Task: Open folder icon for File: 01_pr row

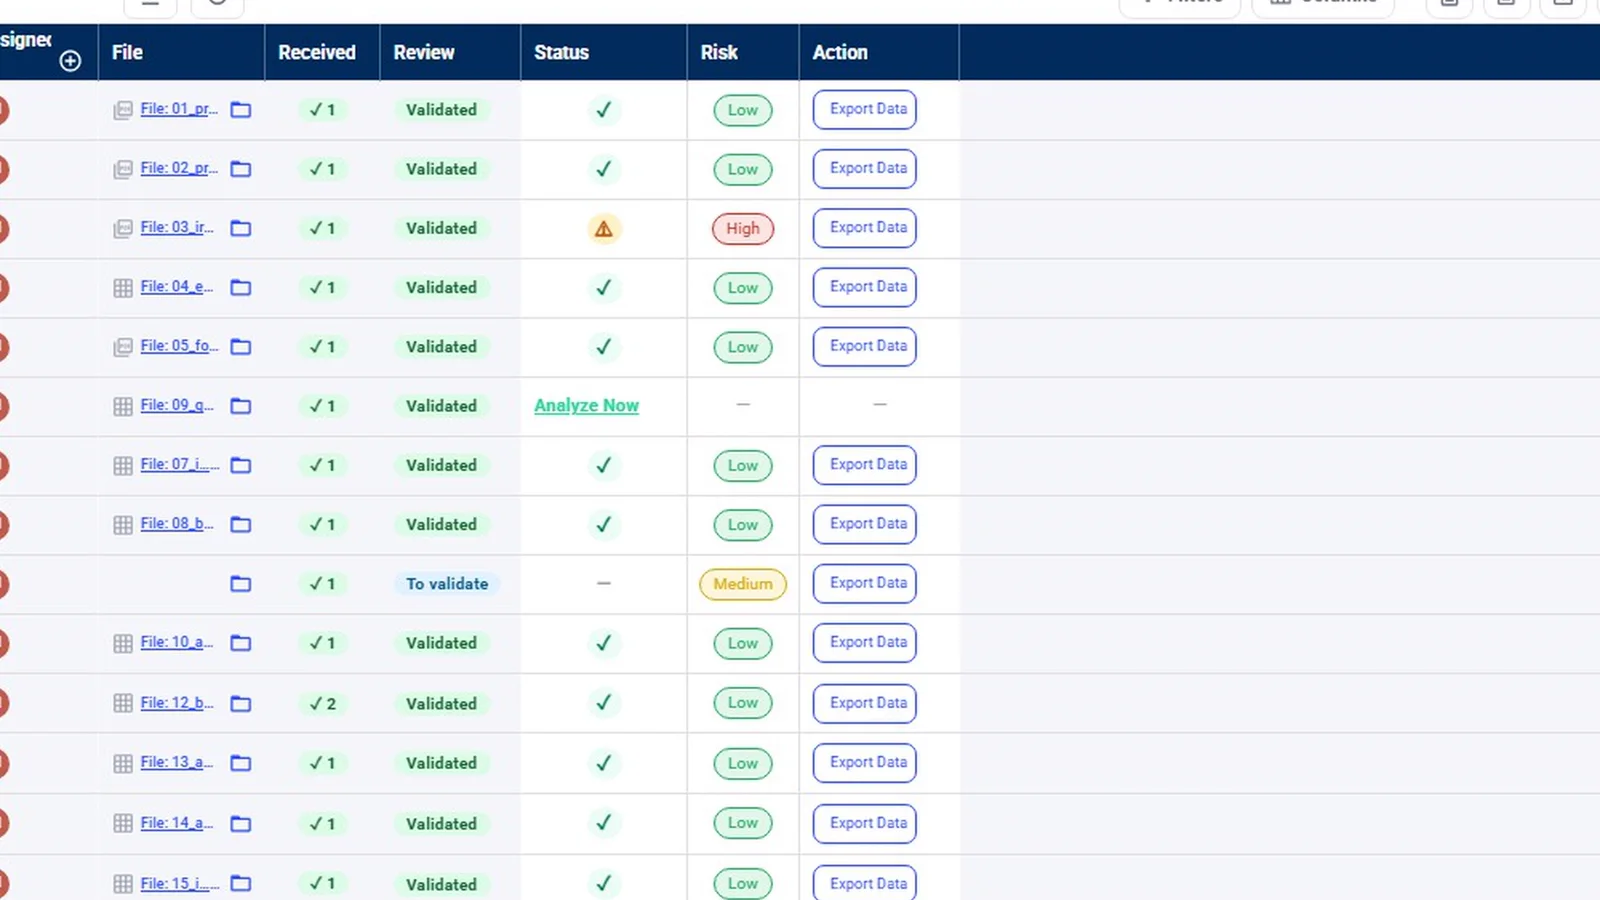Action: (x=241, y=110)
